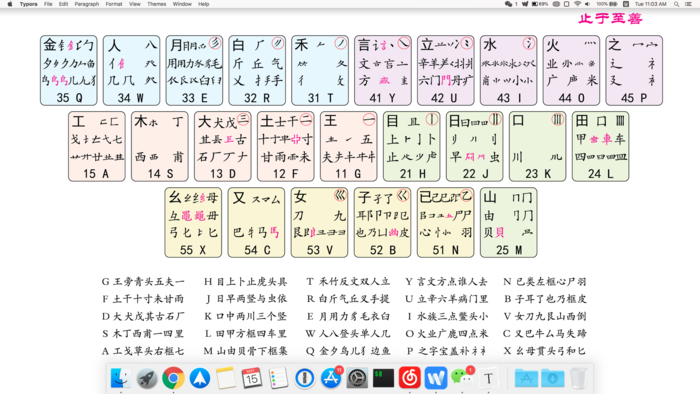Click the battery 100% indicator
Image resolution: width=700 pixels, height=394 pixels.
click(x=607, y=4)
